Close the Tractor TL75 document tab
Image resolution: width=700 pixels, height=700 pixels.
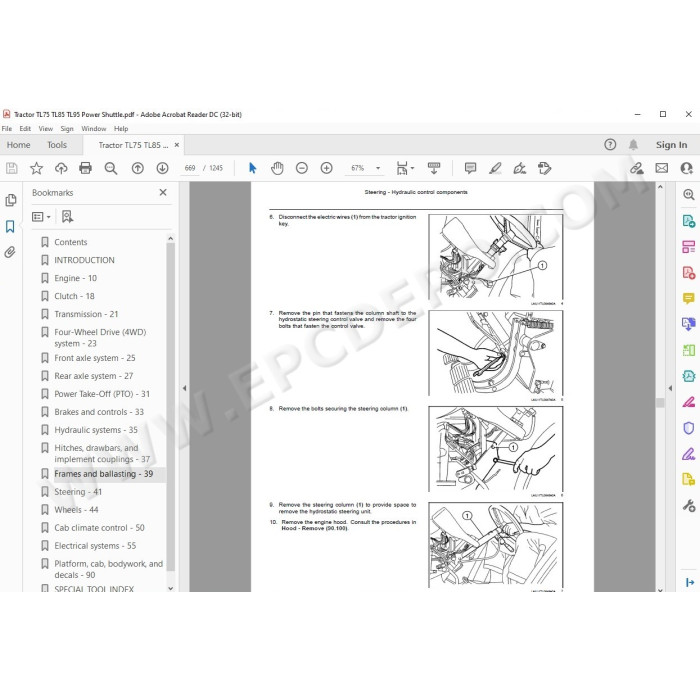[x=177, y=145]
